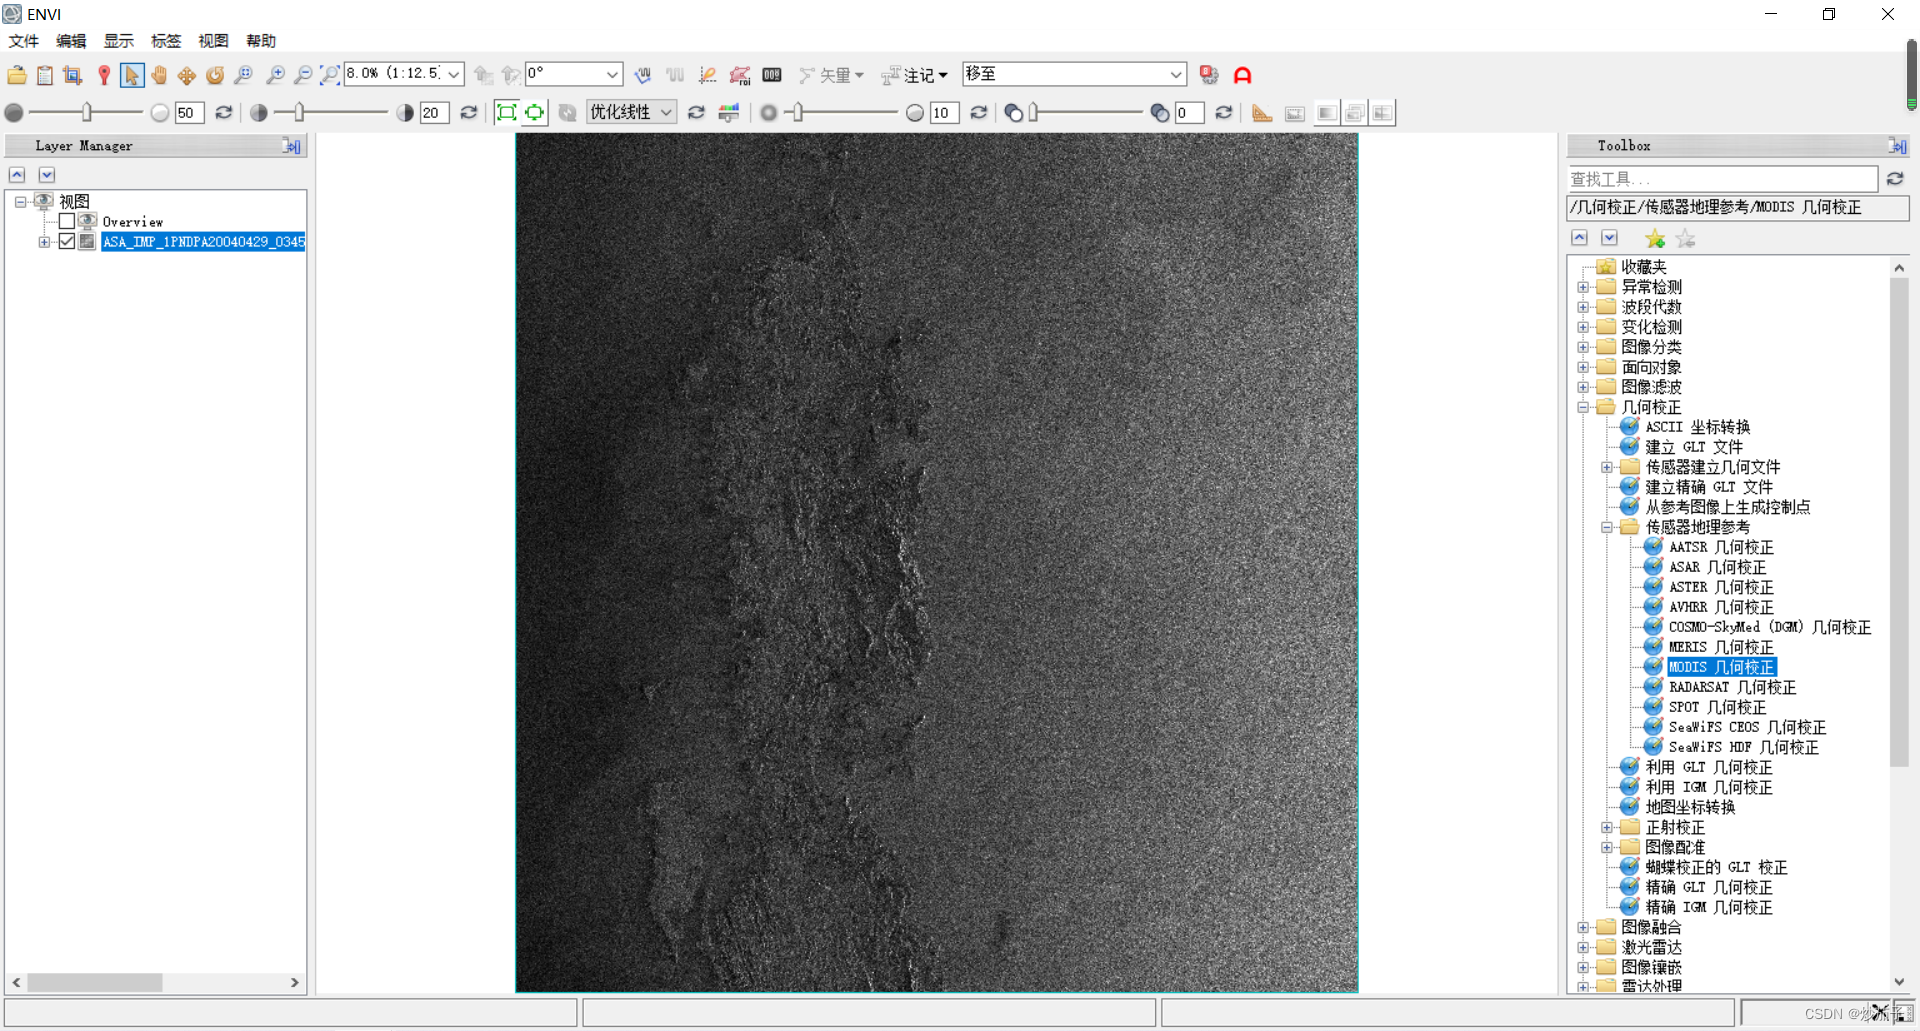This screenshot has height=1031, width=1920.
Task: Click the Open file folder icon
Action: pyautogui.click(x=17, y=75)
